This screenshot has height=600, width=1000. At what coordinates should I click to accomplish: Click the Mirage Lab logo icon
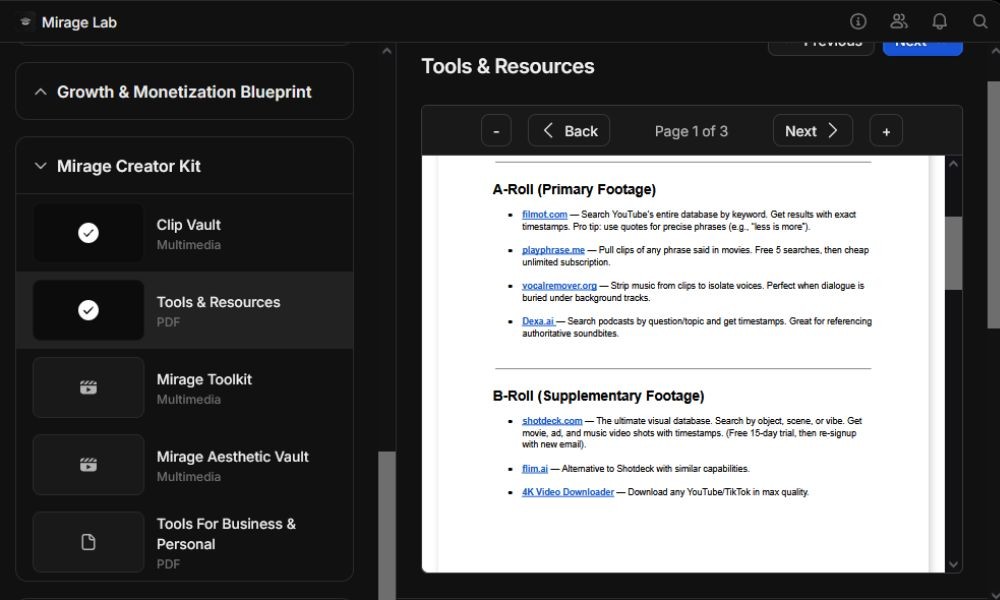[26, 22]
